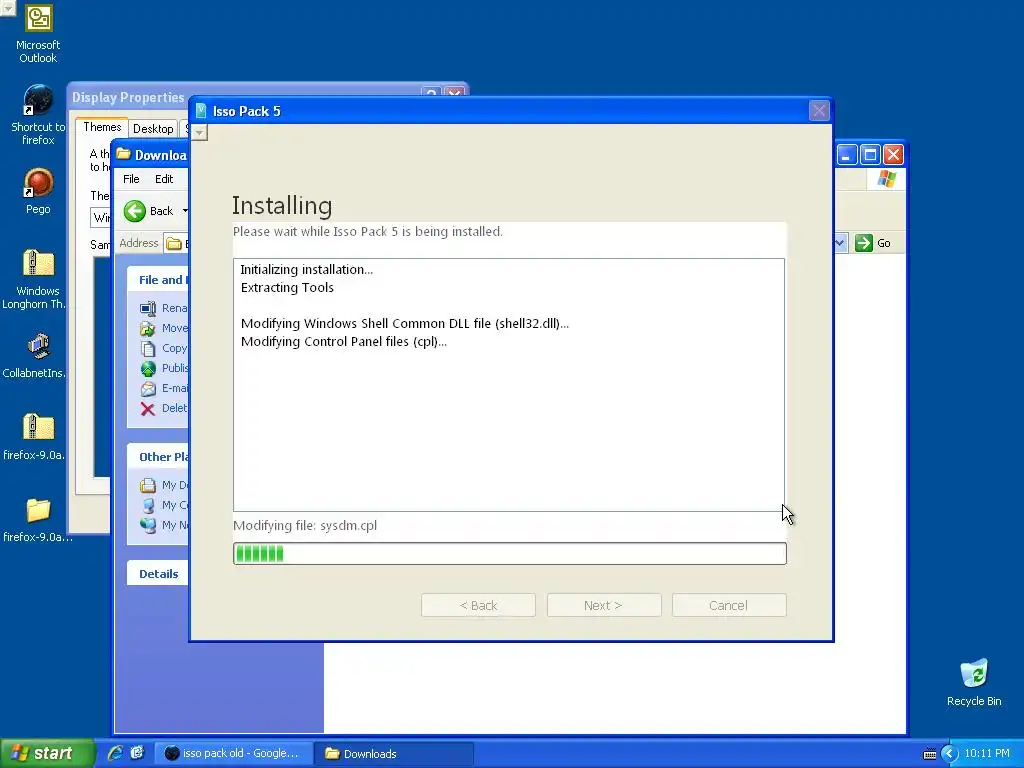This screenshot has width=1024, height=768.
Task: Click the My Documents icon under Other Places
Action: coord(148,485)
